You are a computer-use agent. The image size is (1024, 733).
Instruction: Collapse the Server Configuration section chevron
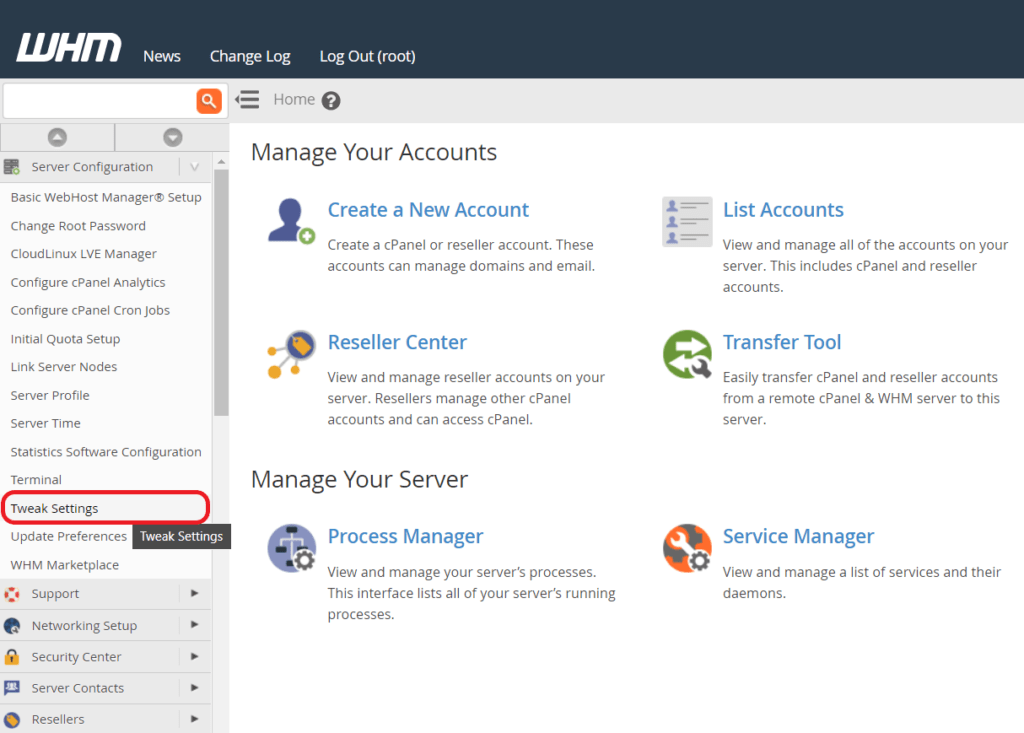(x=195, y=167)
